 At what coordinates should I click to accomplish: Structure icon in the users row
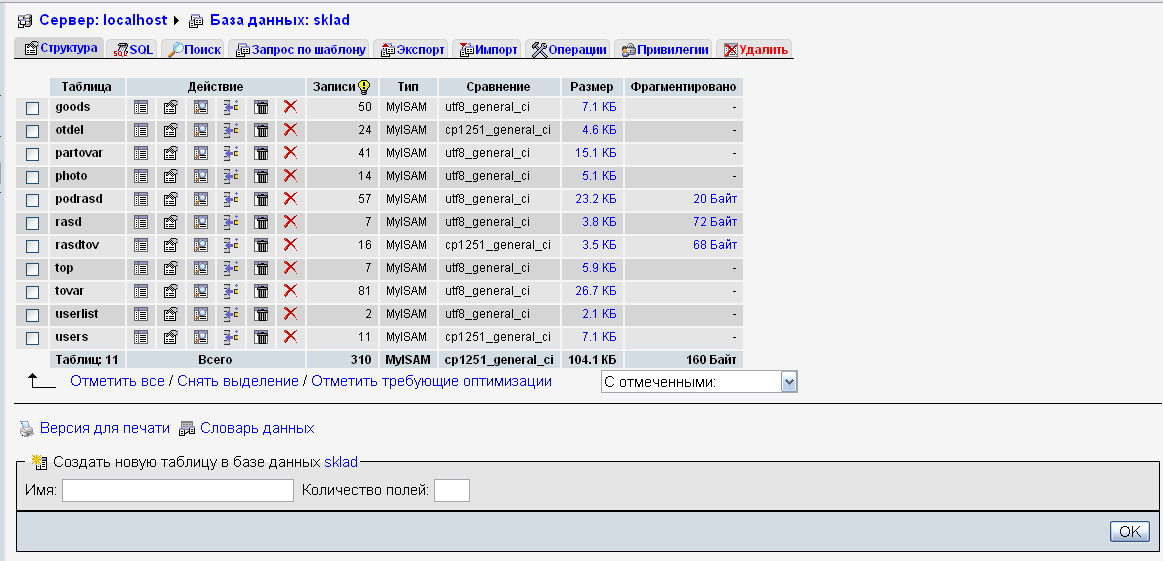point(171,337)
